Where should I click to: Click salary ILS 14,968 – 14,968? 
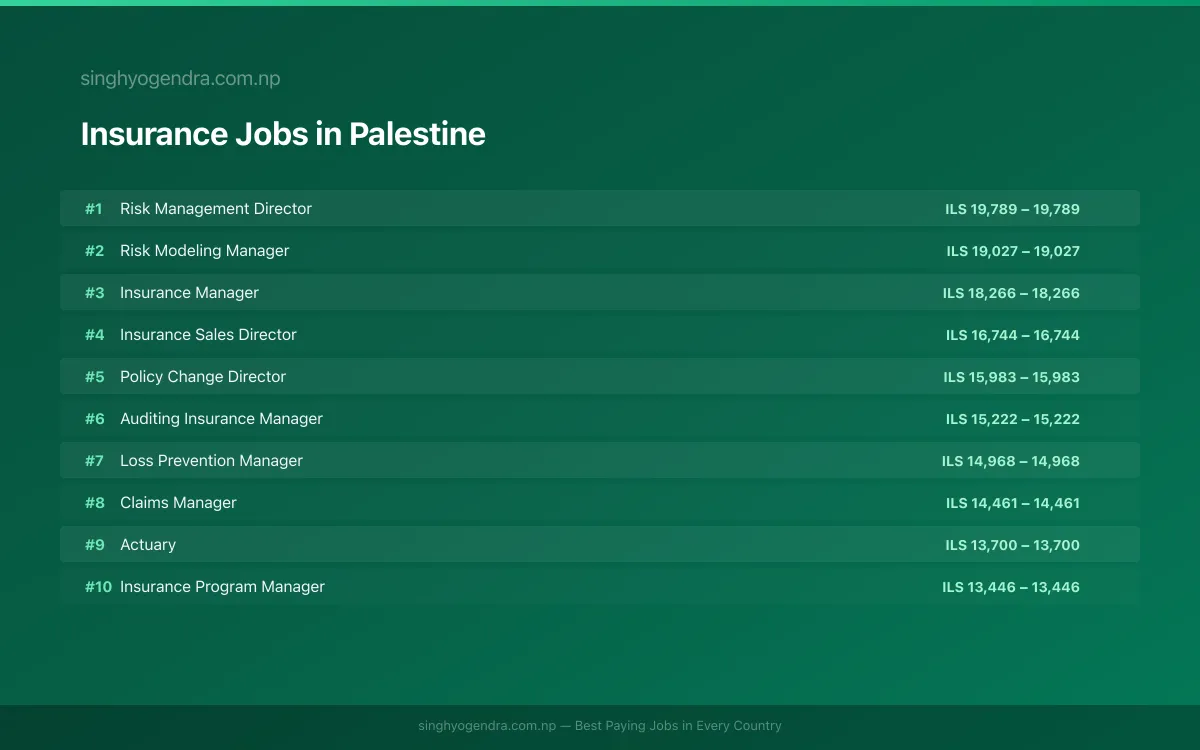click(x=1011, y=461)
